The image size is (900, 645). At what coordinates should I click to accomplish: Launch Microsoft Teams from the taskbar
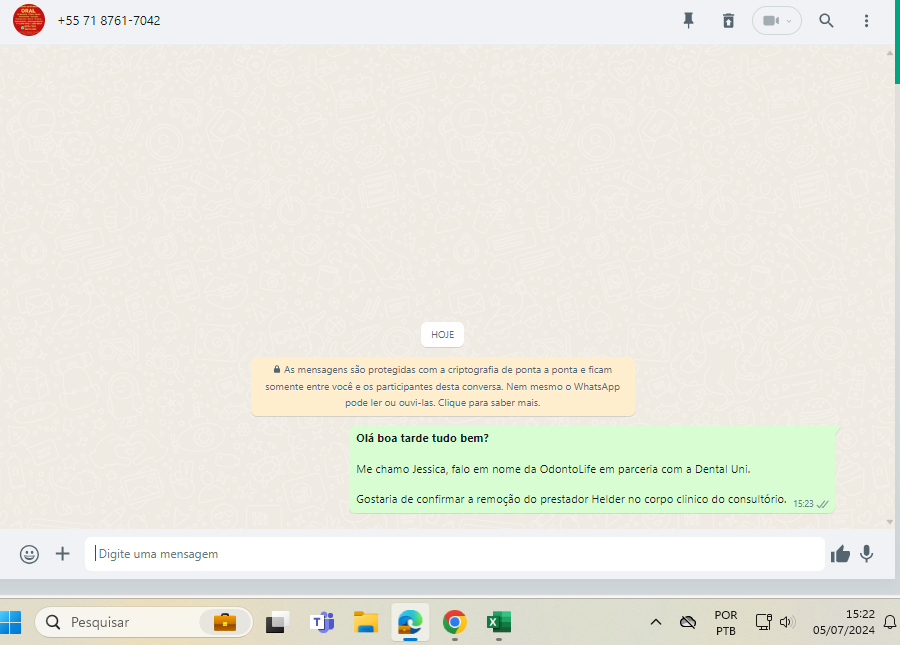click(x=322, y=622)
